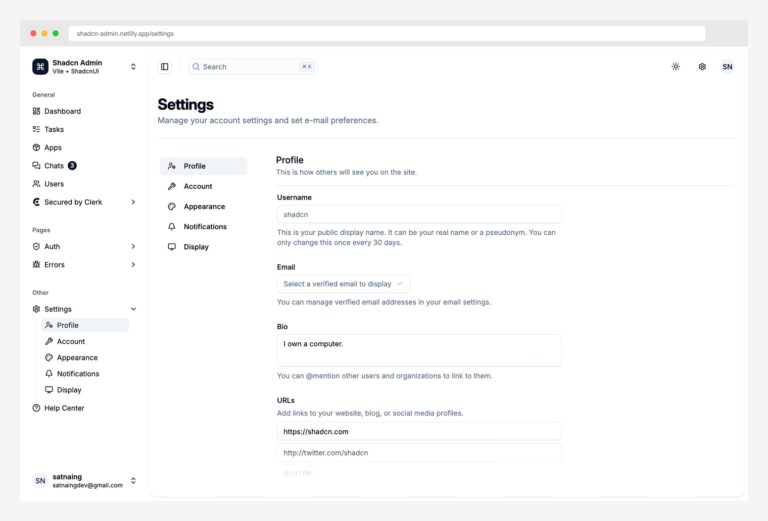Screen dimensions: 768x521
Task: Click the Settings page heading
Action: (186, 104)
